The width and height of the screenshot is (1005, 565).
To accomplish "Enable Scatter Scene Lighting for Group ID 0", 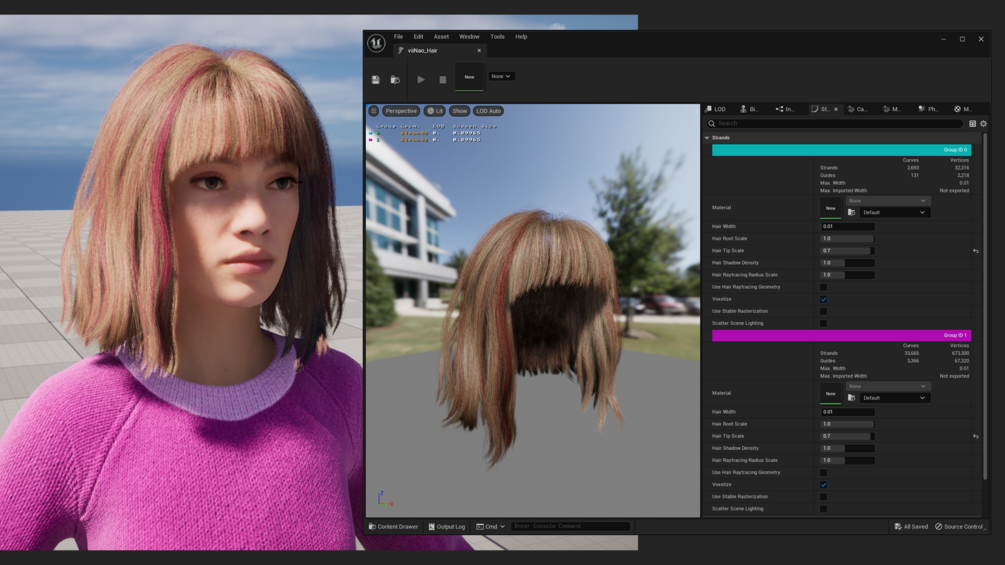I will coord(824,323).
